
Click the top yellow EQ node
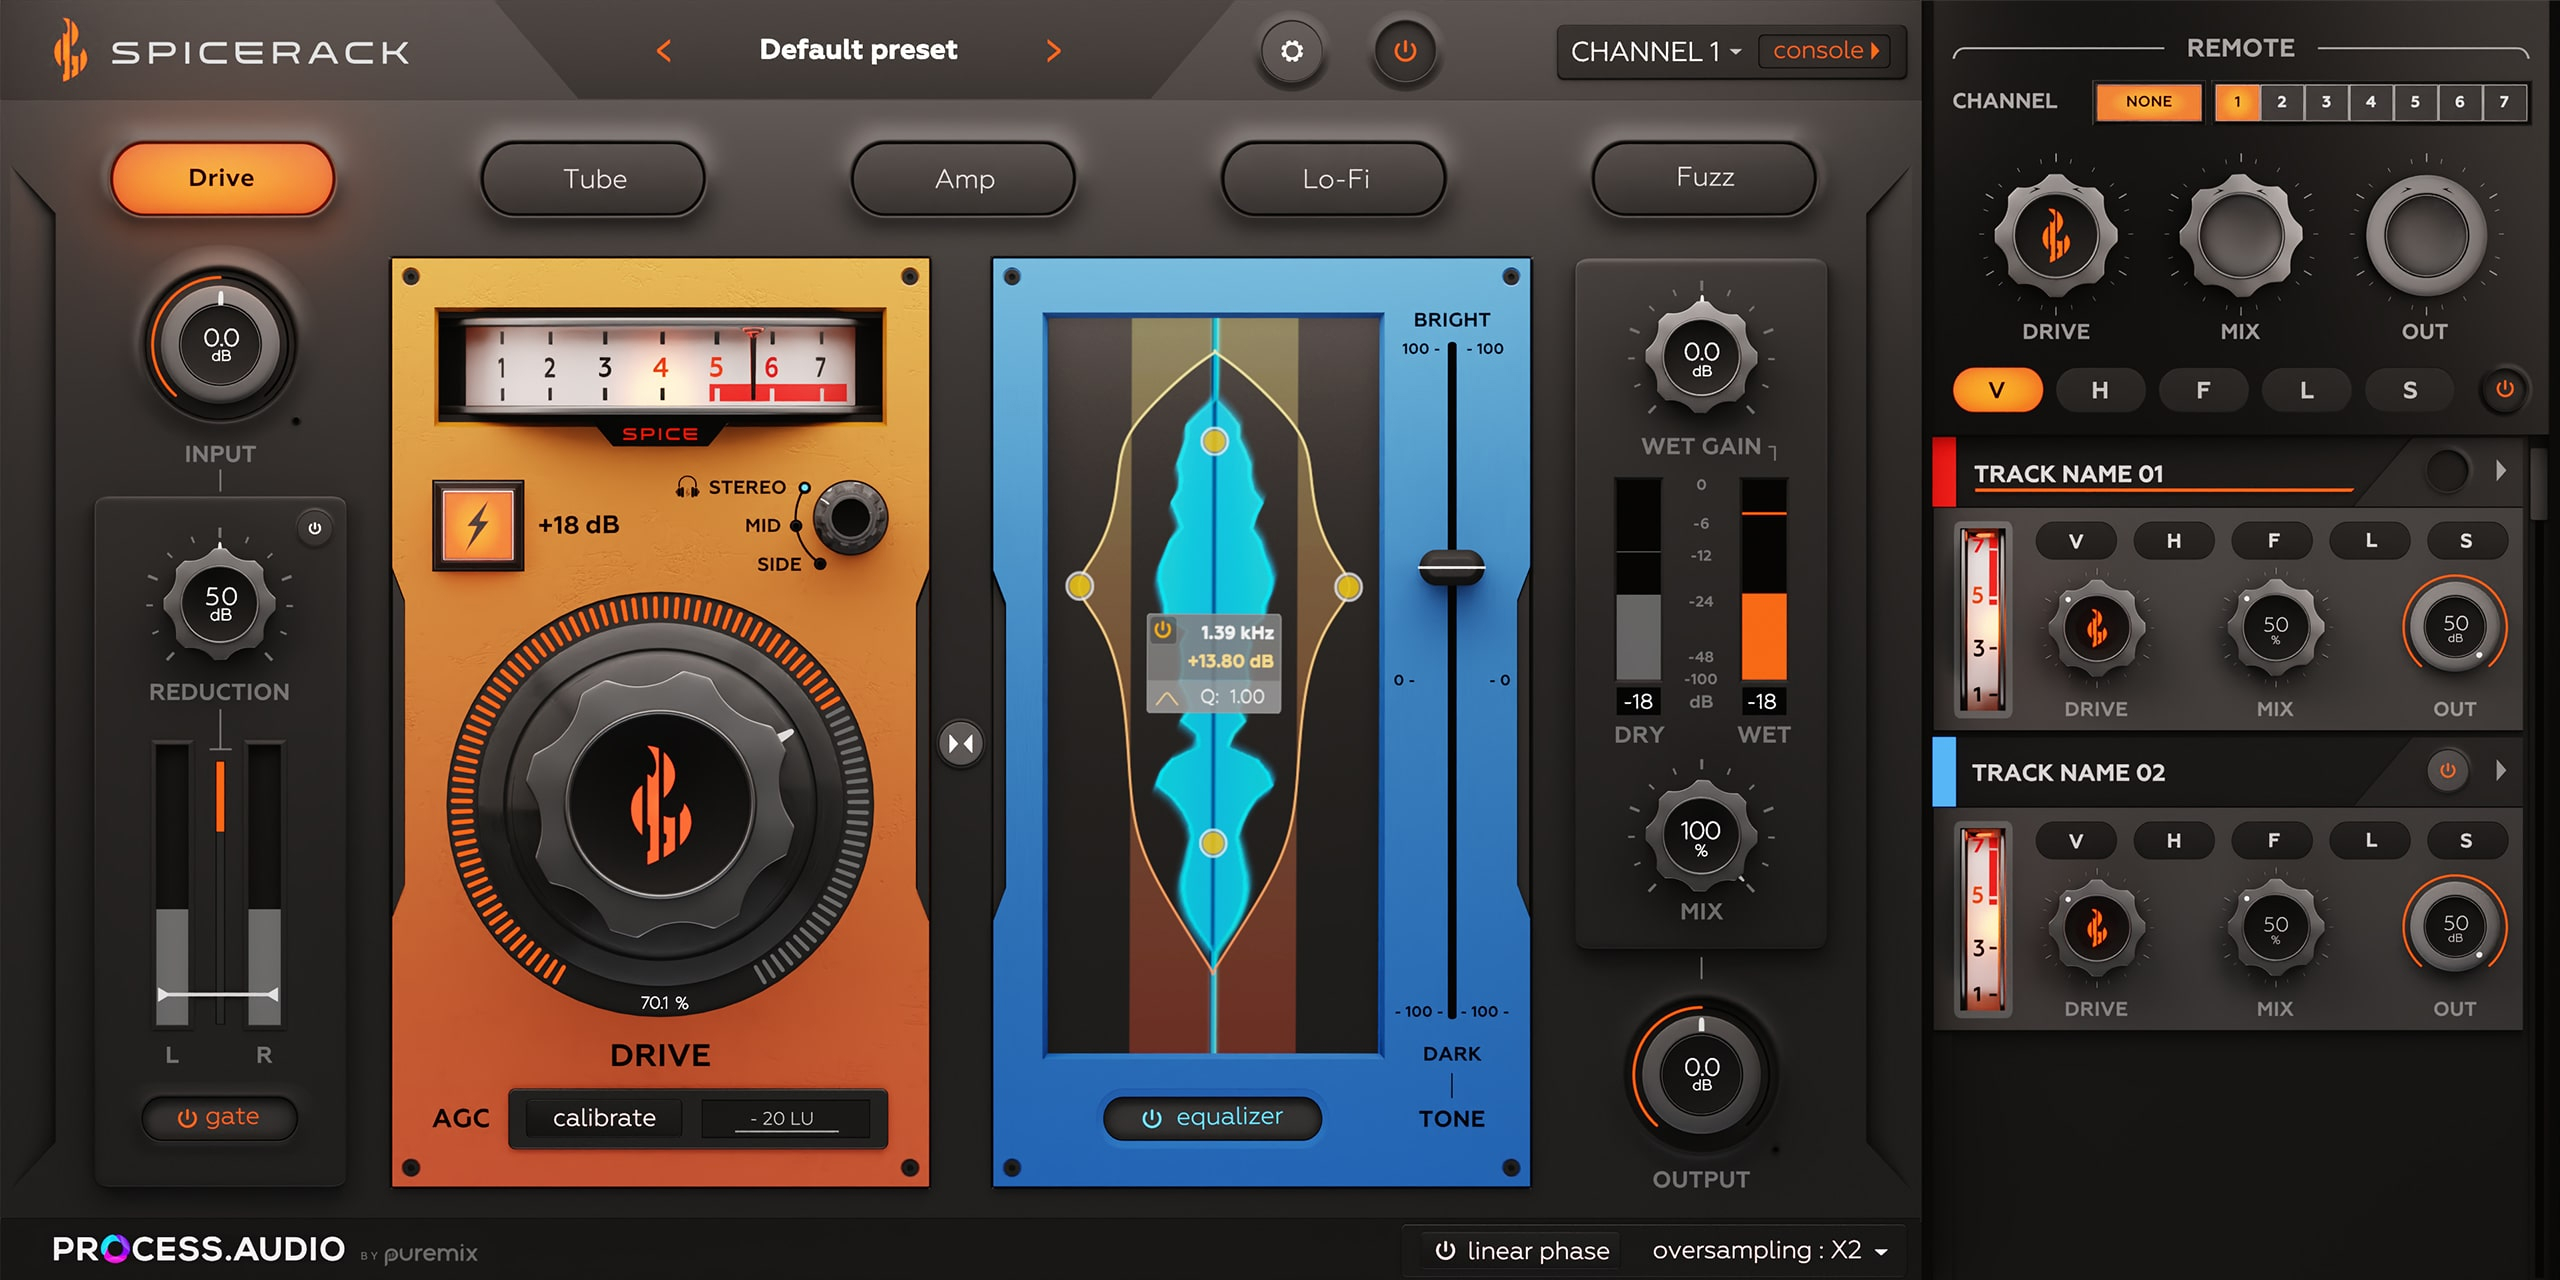coord(1214,441)
